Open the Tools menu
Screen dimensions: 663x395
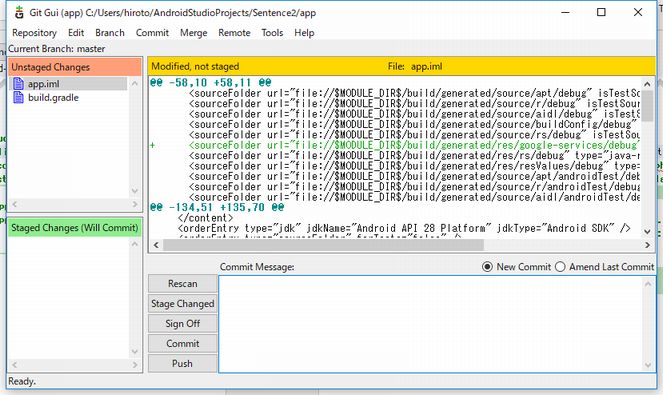tap(272, 33)
